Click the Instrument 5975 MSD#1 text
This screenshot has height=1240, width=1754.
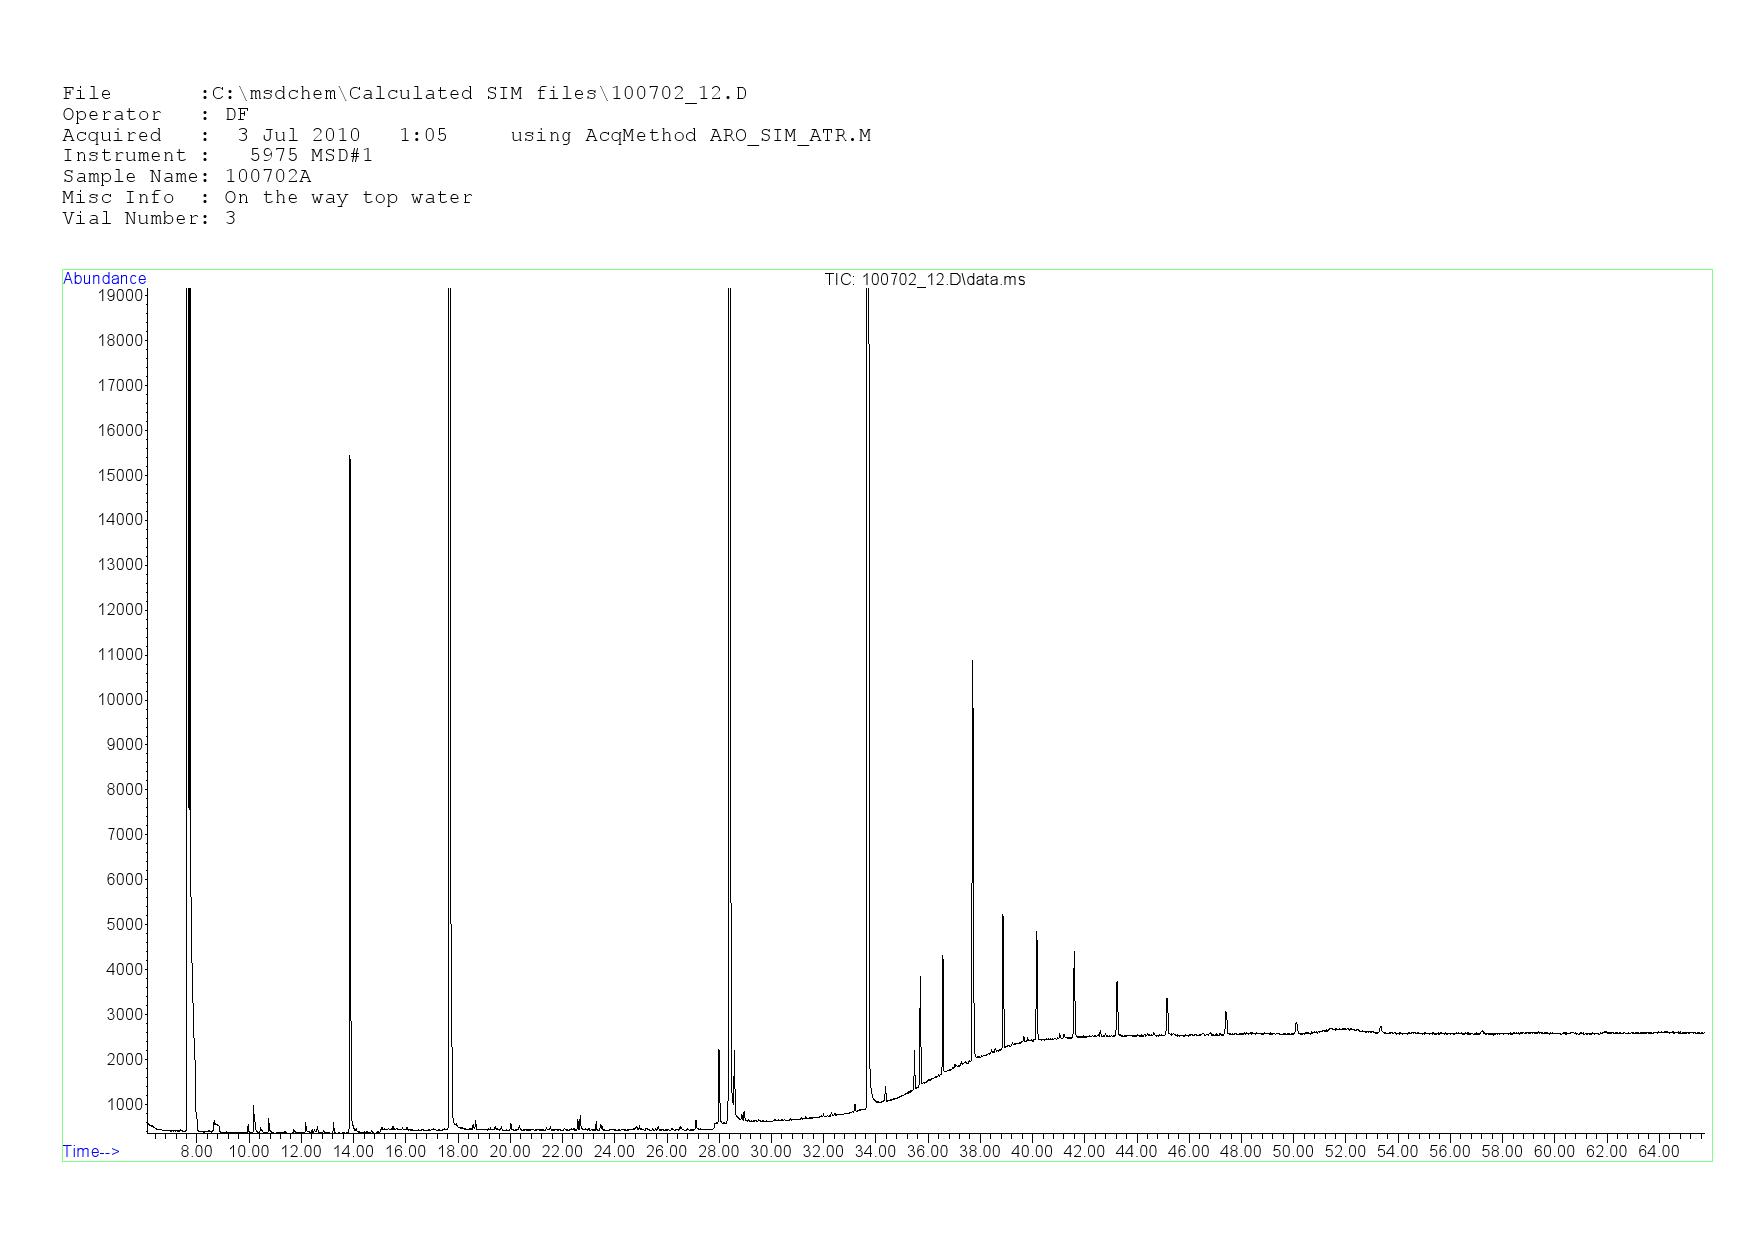pos(217,156)
